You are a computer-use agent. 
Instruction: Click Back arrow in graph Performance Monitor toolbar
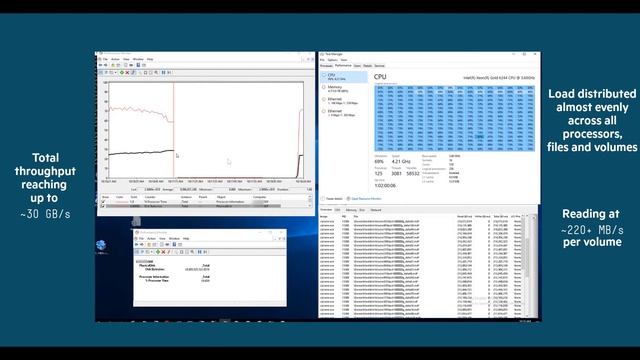pyautogui.click(x=100, y=65)
